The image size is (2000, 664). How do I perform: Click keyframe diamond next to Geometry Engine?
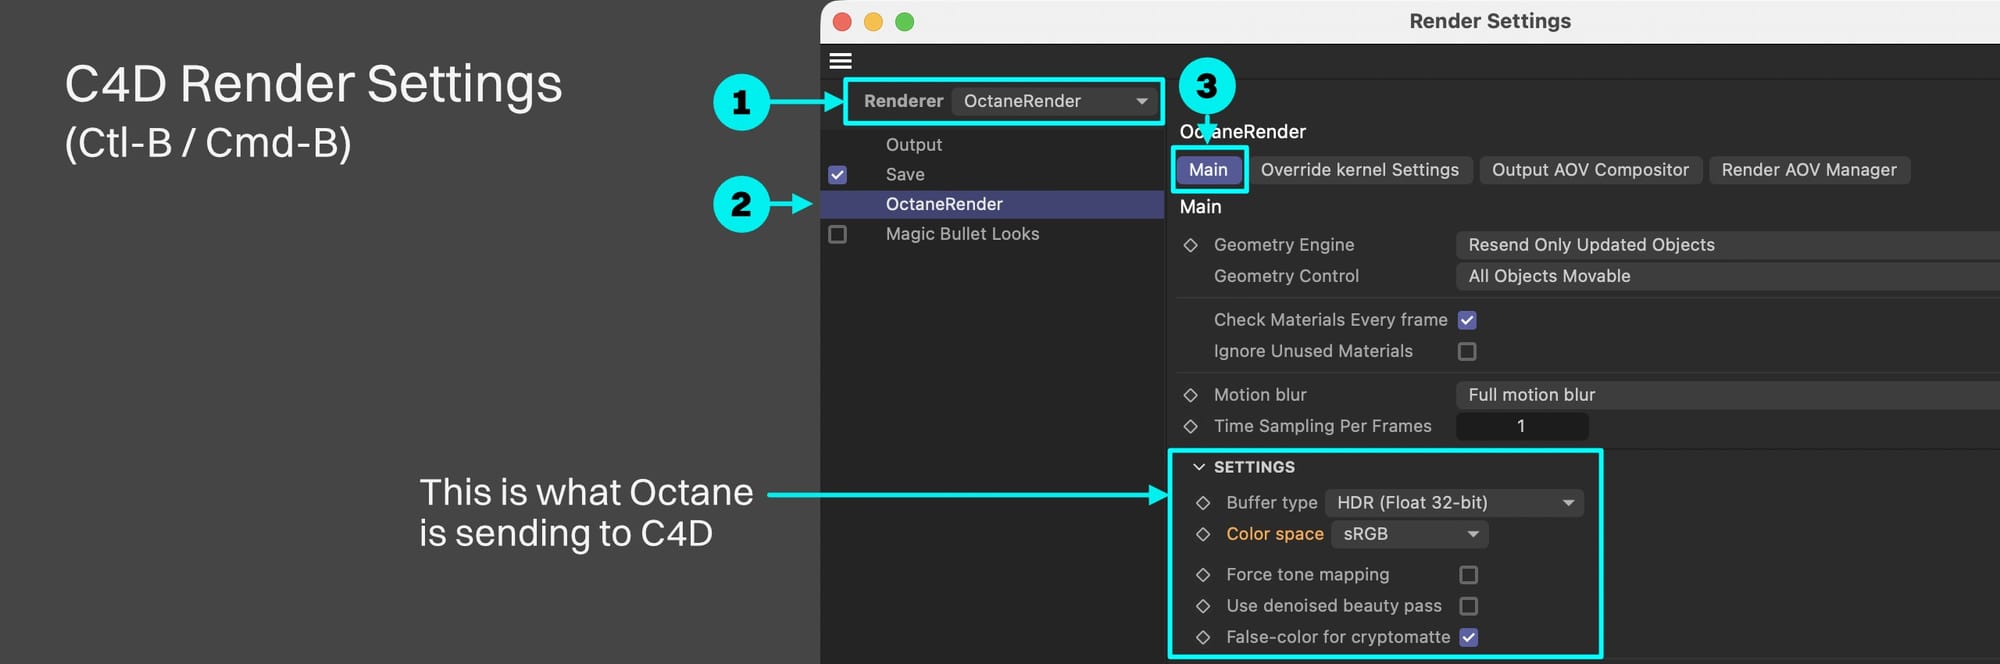(1190, 245)
